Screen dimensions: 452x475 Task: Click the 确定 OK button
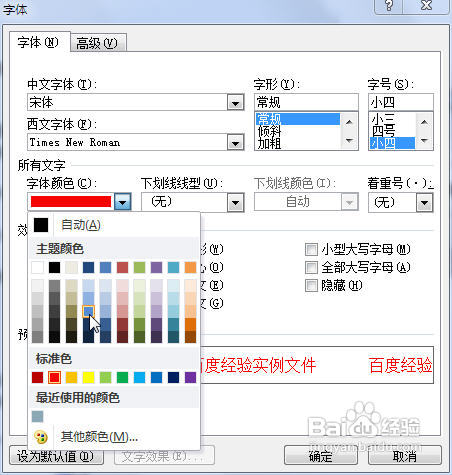321,455
